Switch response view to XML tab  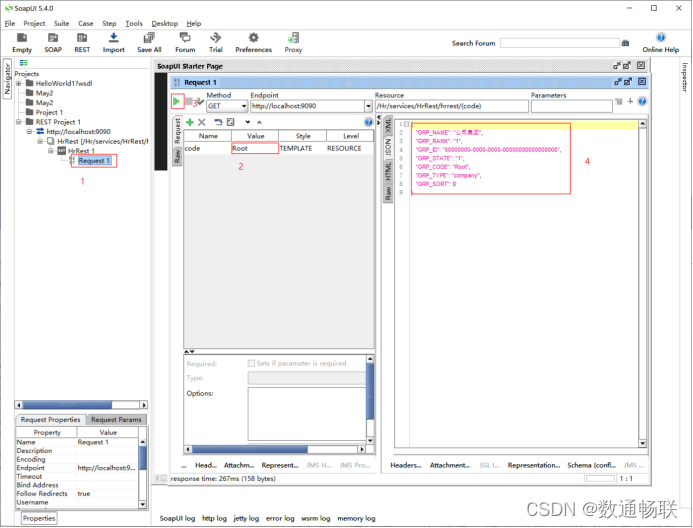(x=388, y=125)
